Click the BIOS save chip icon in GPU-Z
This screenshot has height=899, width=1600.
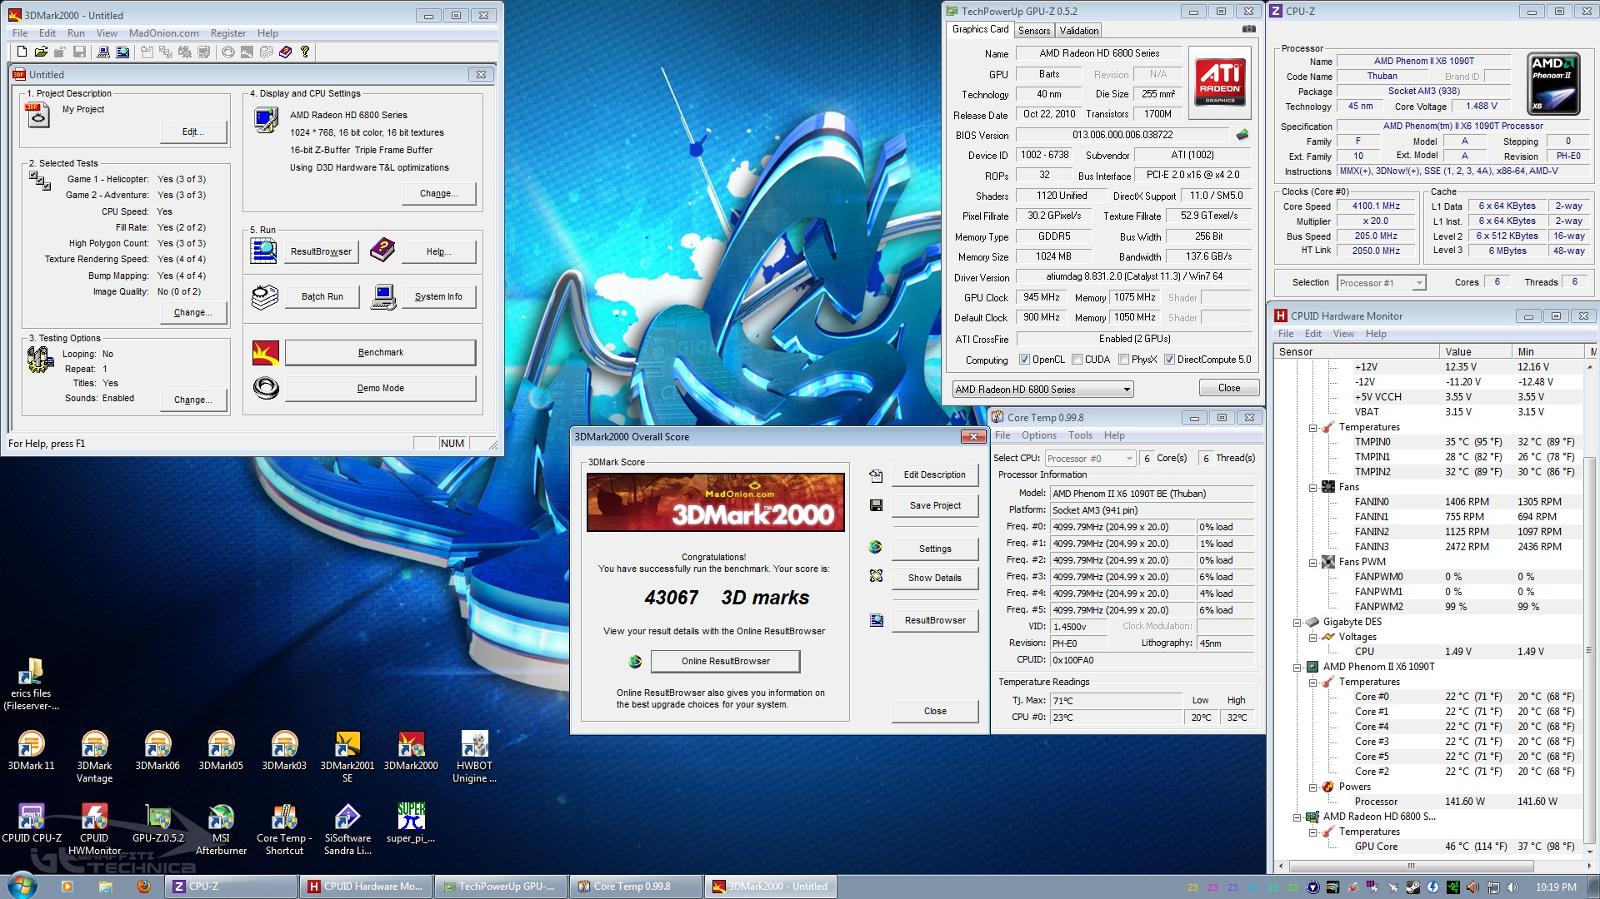click(1242, 134)
